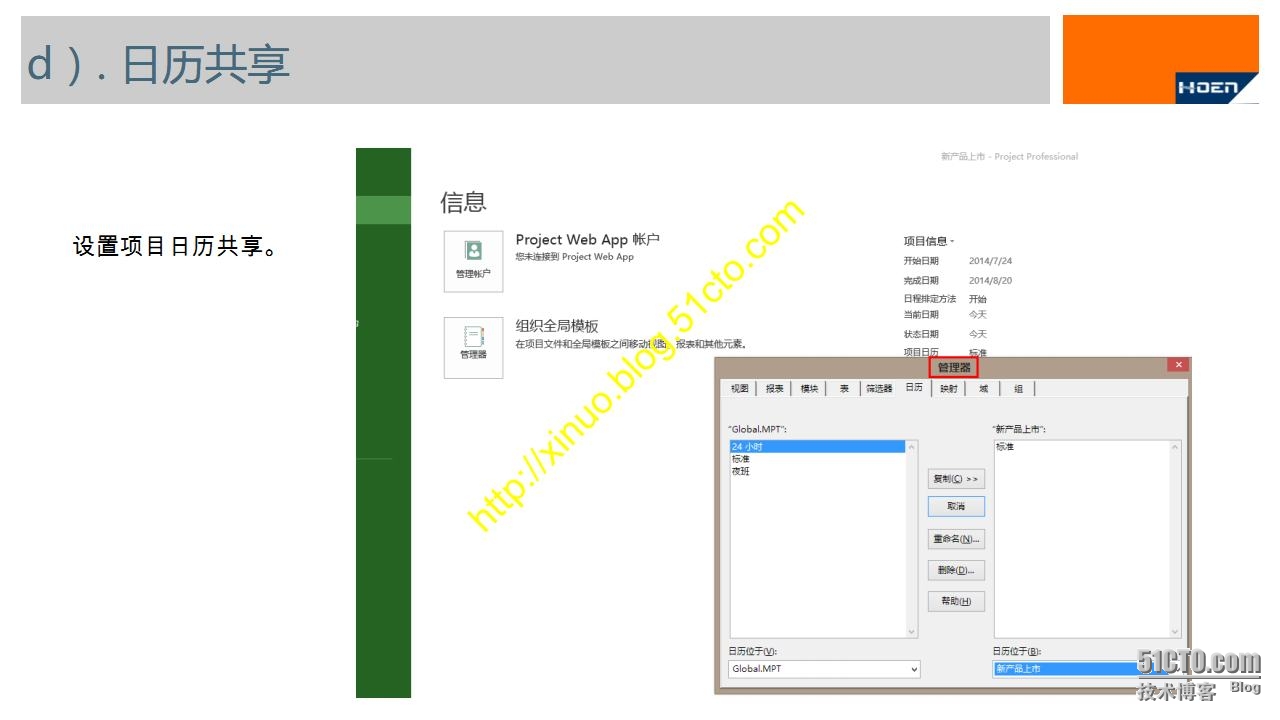
Task: Click the 管理帐户 account icon button
Action: click(473, 261)
